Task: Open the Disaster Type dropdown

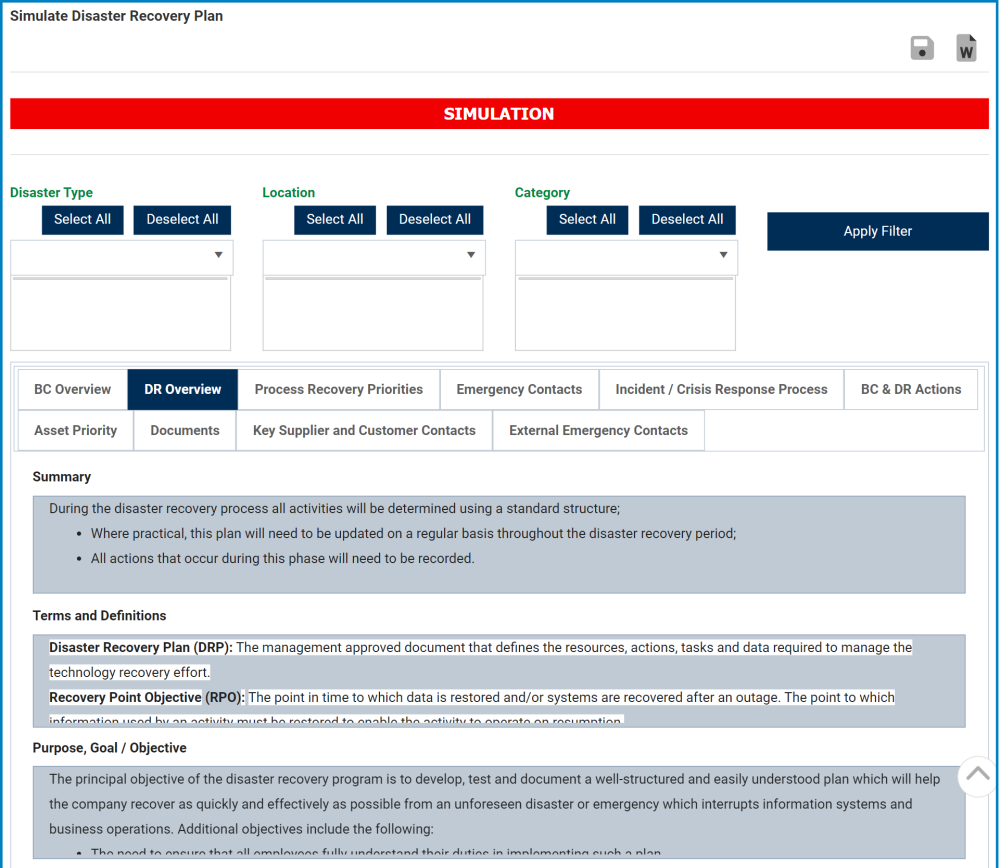Action: click(122, 256)
